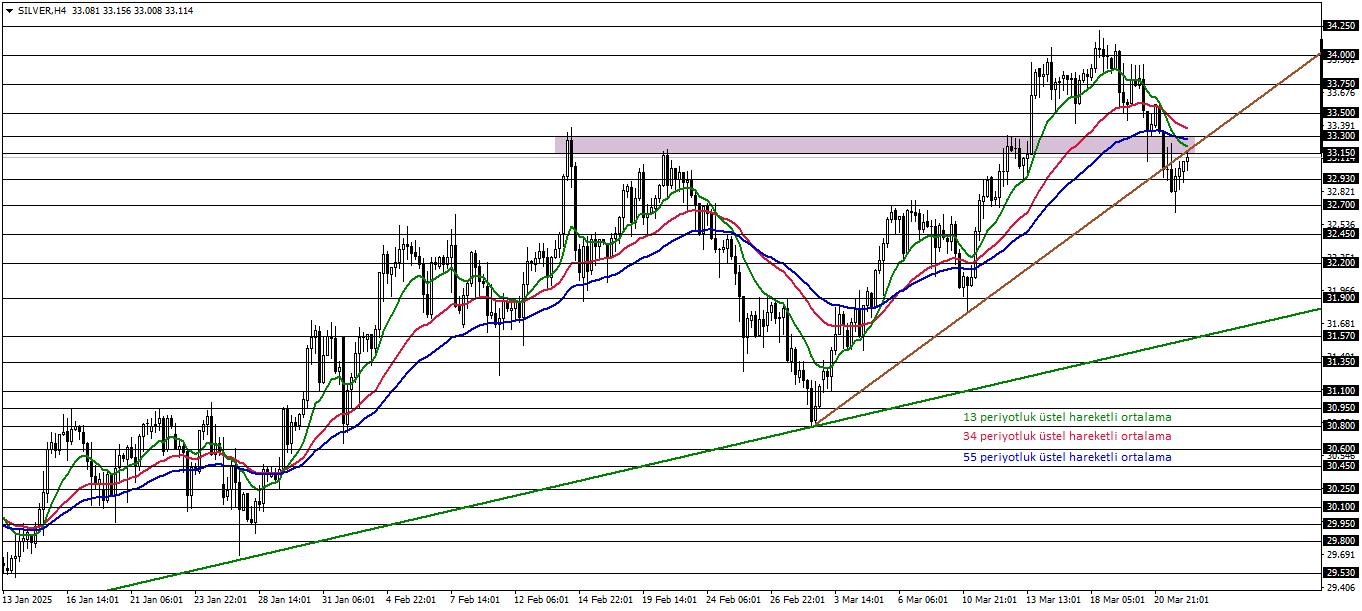Click the 33.500 price level label
This screenshot has width=1362, height=611.
click(1340, 113)
